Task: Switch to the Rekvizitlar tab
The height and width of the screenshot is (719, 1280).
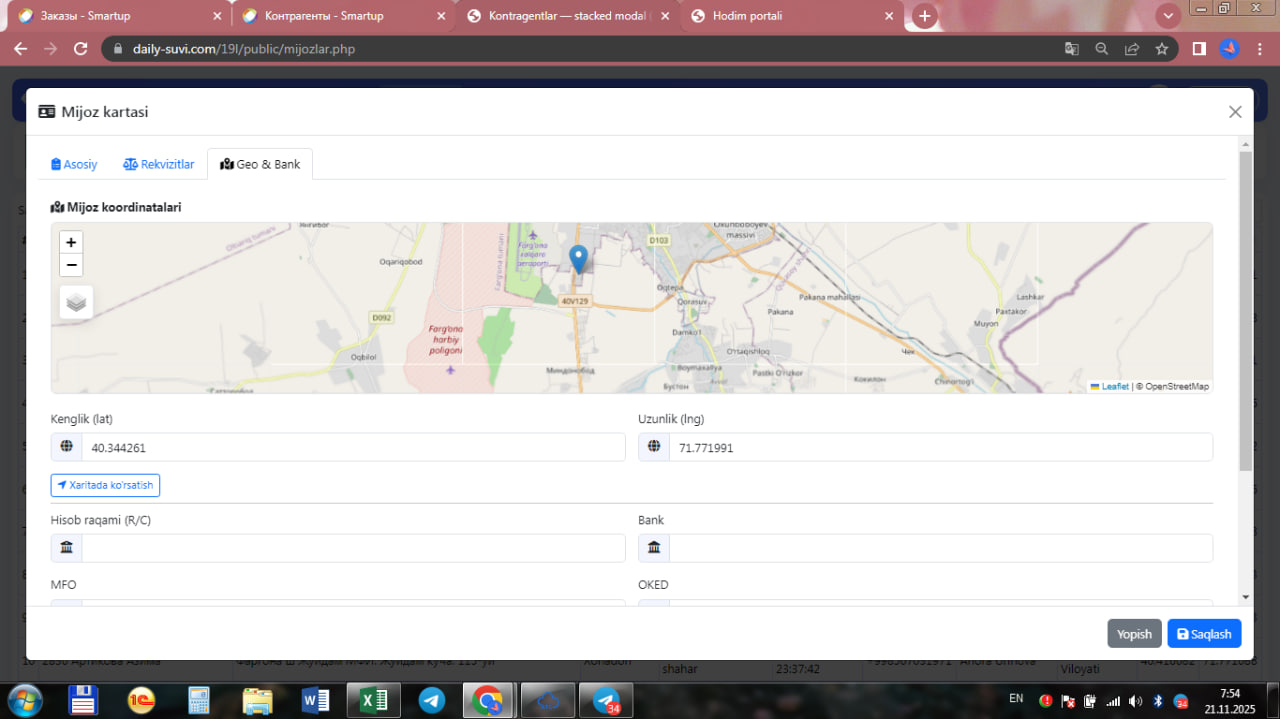Action: pyautogui.click(x=159, y=164)
